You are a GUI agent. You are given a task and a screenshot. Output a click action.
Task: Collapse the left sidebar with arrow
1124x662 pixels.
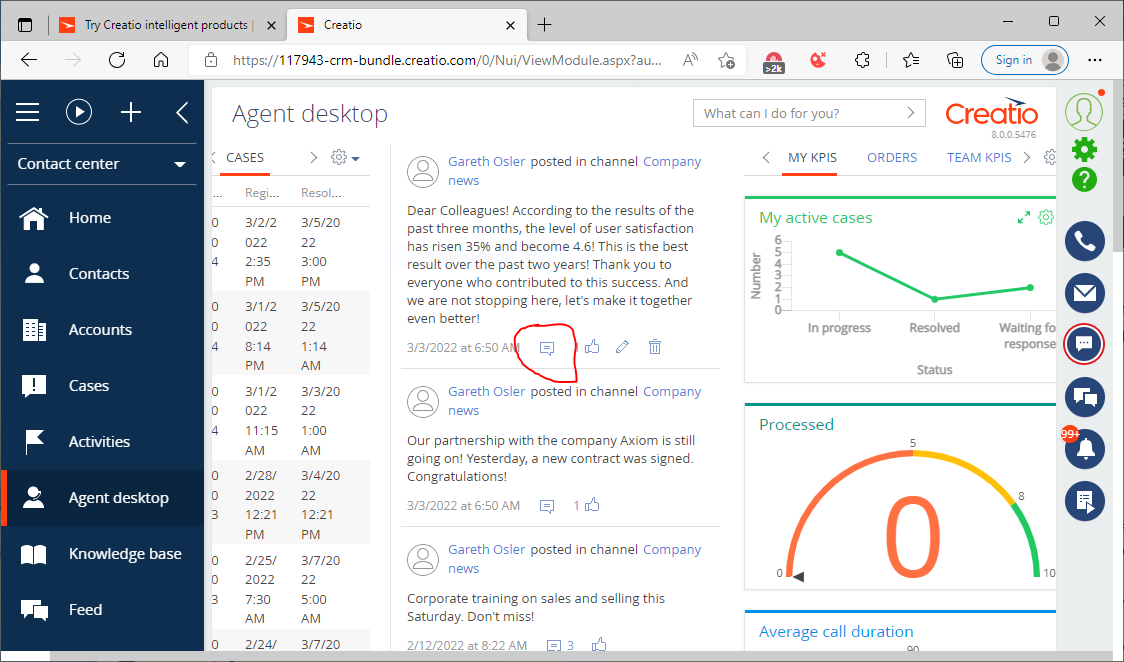[182, 112]
